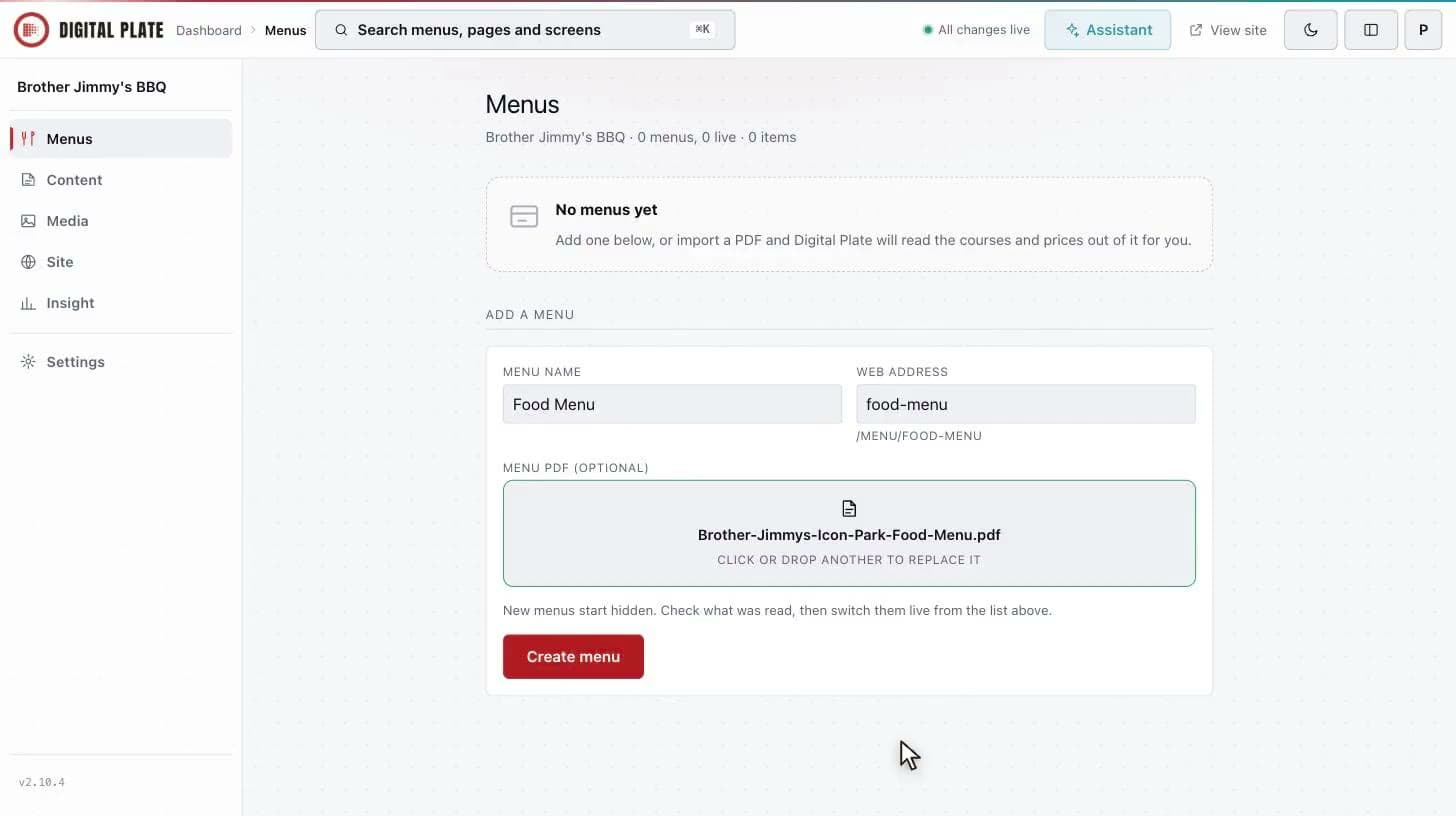Open Insight in the sidebar
Image resolution: width=1456 pixels, height=816 pixels.
121,303
